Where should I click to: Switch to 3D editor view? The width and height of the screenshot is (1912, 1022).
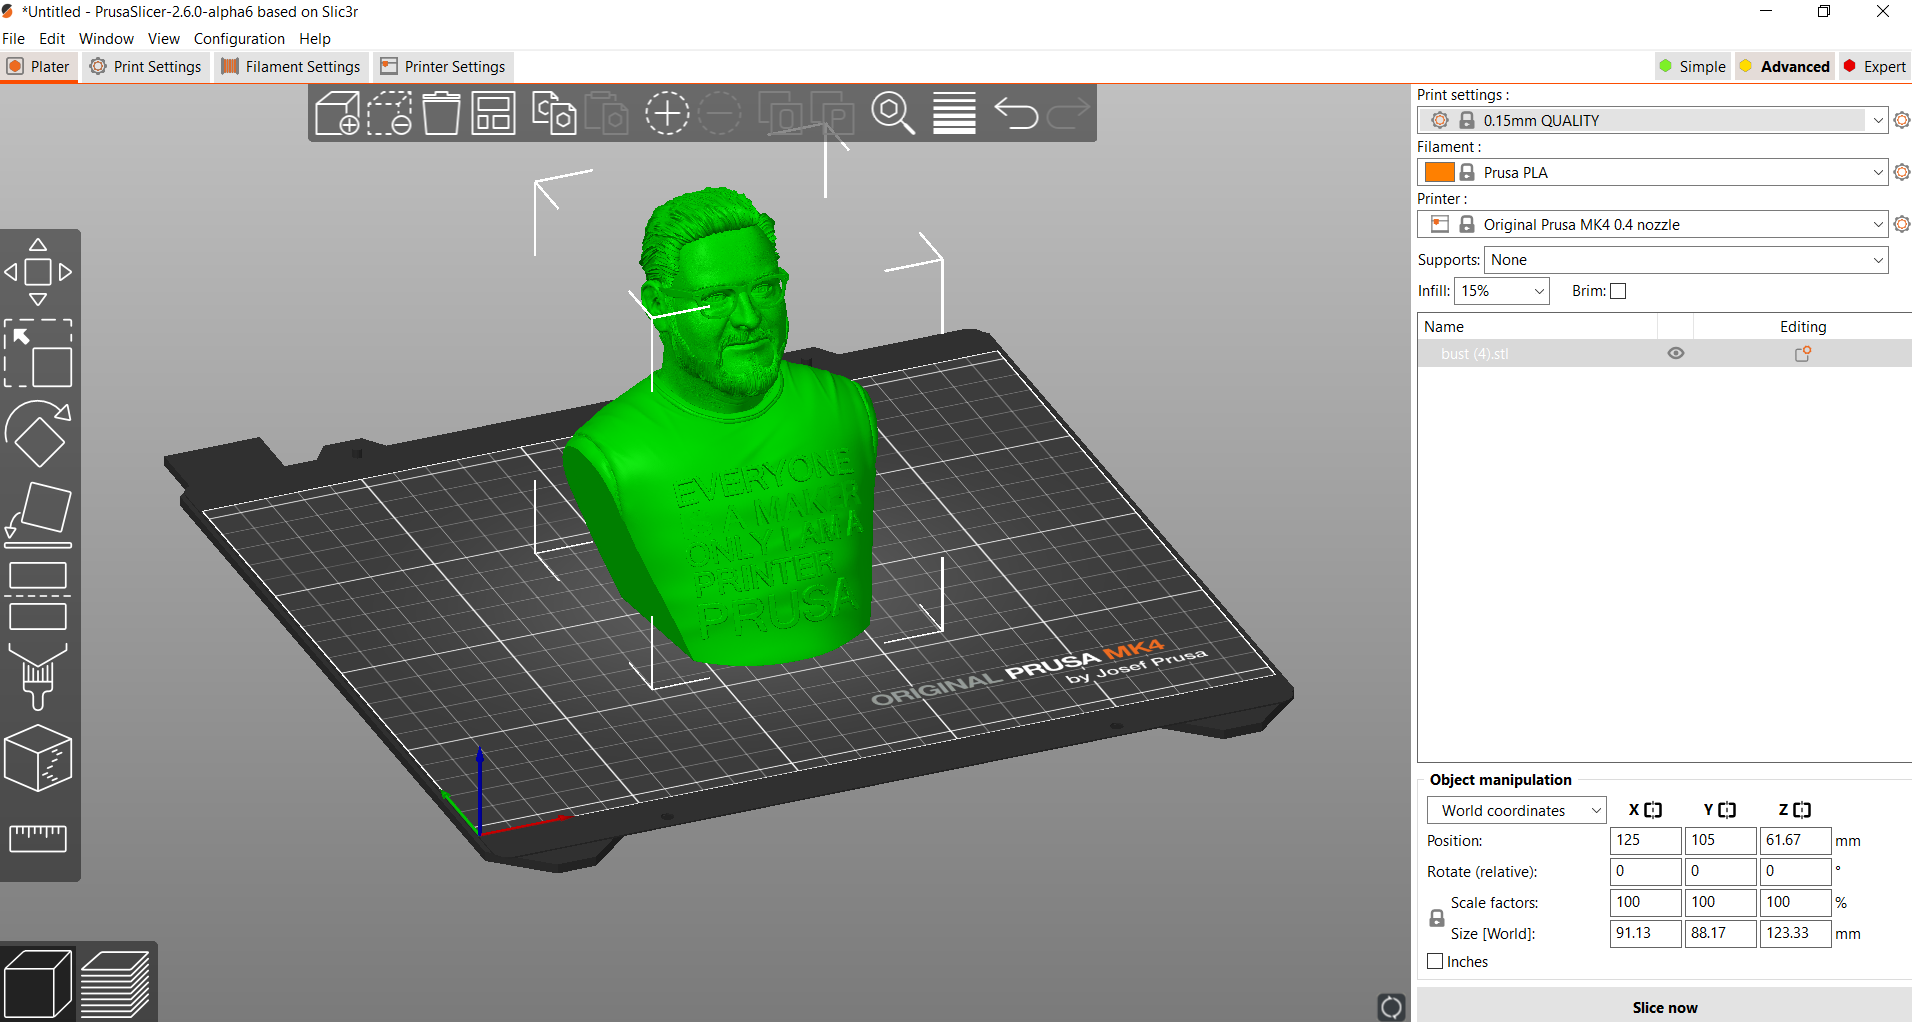tap(38, 984)
